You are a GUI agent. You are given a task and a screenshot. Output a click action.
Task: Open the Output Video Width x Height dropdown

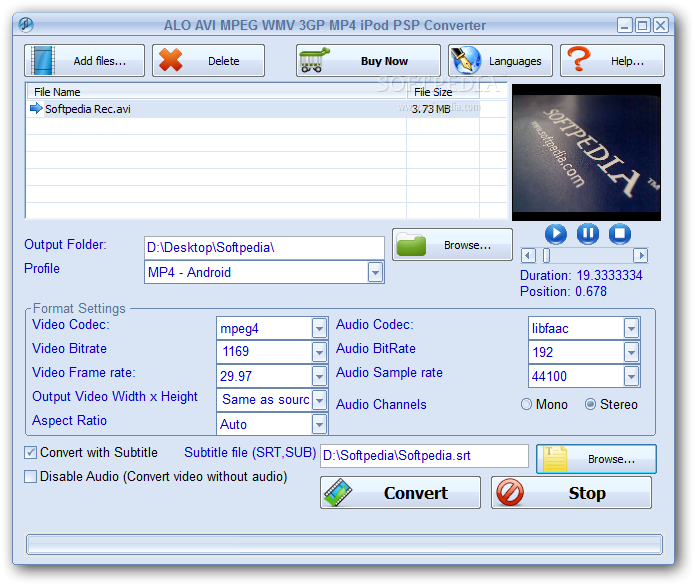coord(319,400)
